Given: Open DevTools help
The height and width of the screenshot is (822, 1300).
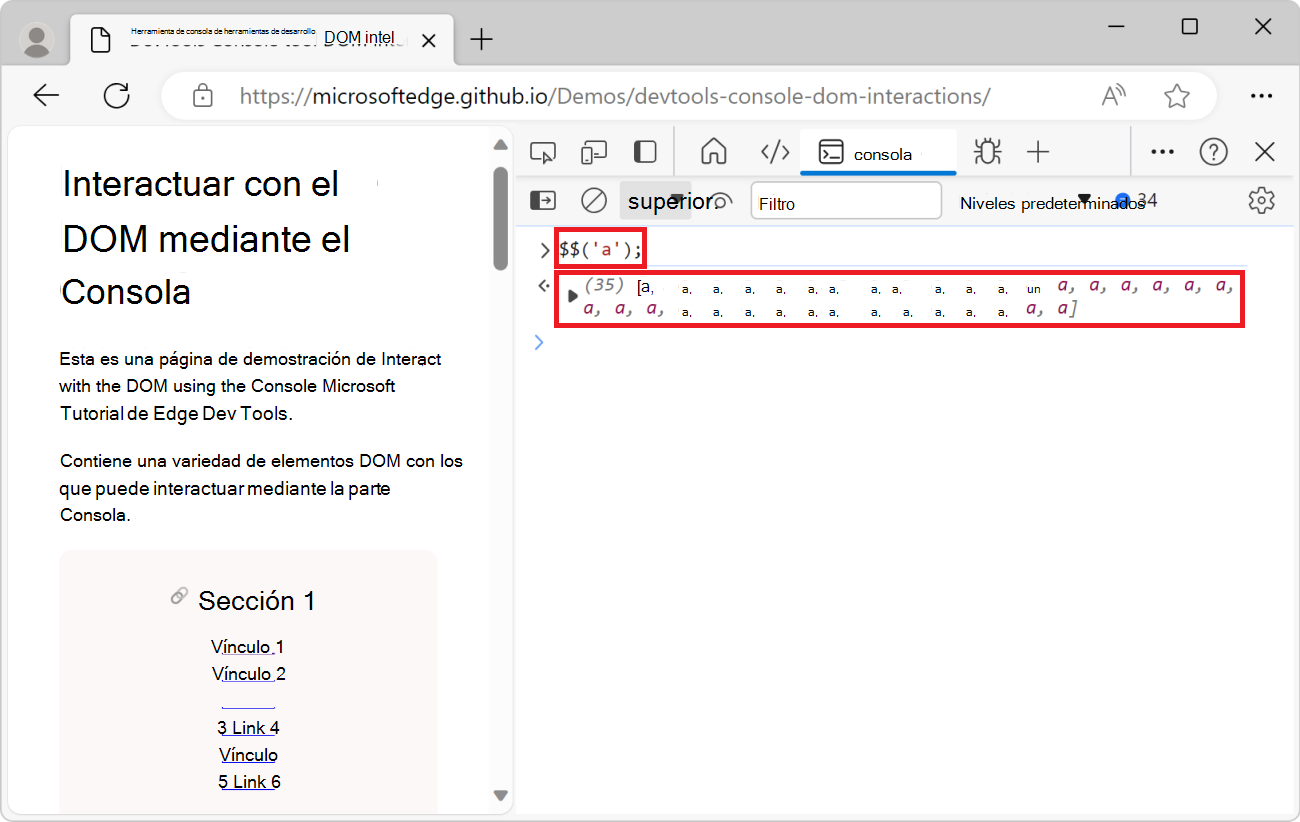Looking at the screenshot, I should click(1213, 151).
